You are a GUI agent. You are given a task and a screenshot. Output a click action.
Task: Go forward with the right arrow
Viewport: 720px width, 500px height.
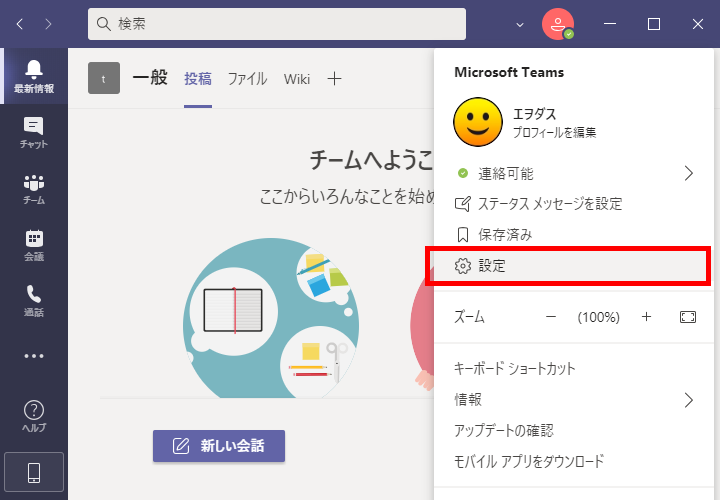tap(48, 24)
